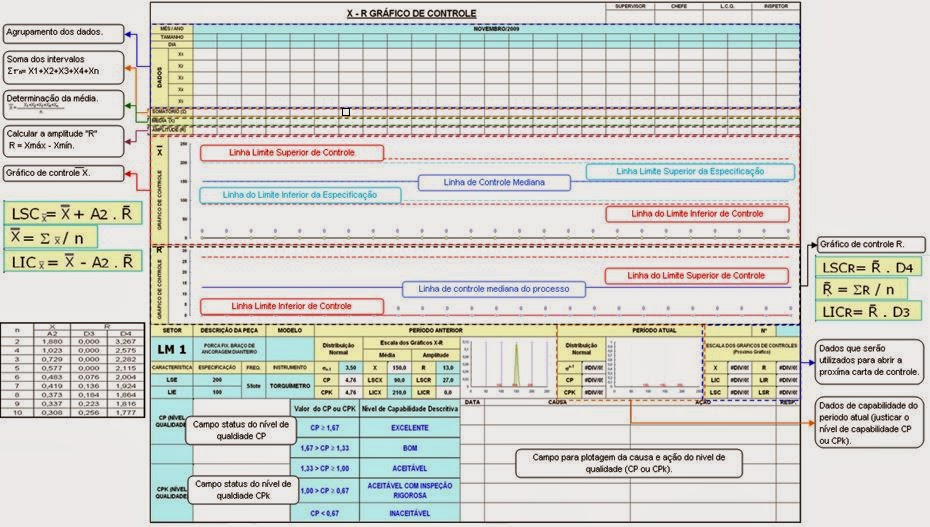Select the "ACEITÁVEL COM INSPEÇÃO RIGOROSA" cell
Viewport: 930px width, 527px height.
click(x=410, y=490)
